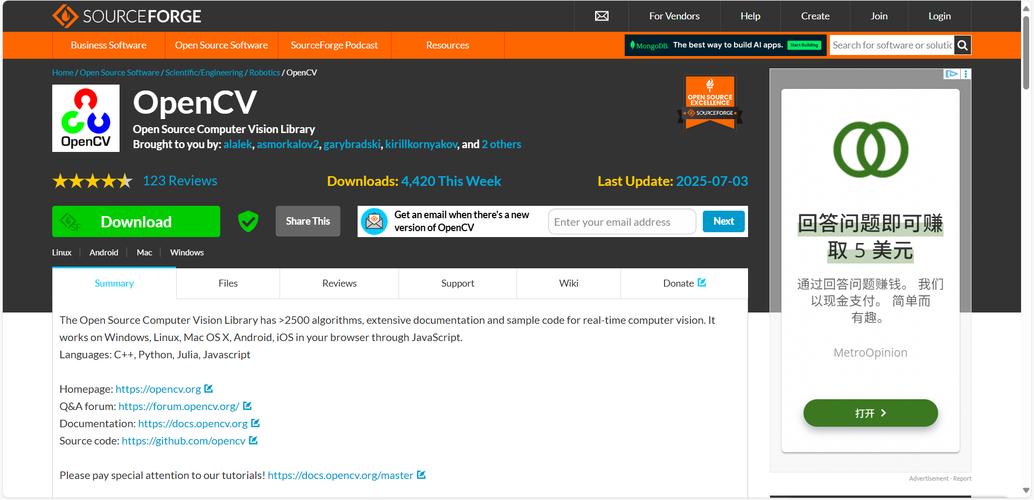This screenshot has height=500, width=1034.
Task: Open the 123 Reviews link
Action: 180,181
